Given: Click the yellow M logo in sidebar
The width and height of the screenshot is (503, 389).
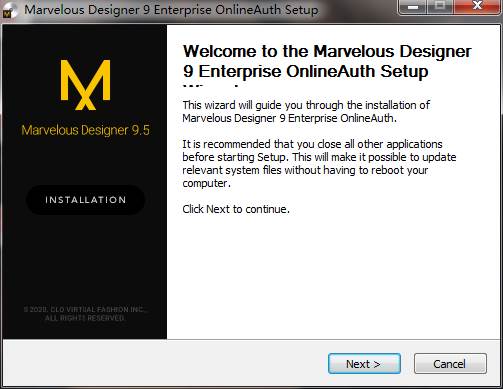Looking at the screenshot, I should pyautogui.click(x=85, y=85).
